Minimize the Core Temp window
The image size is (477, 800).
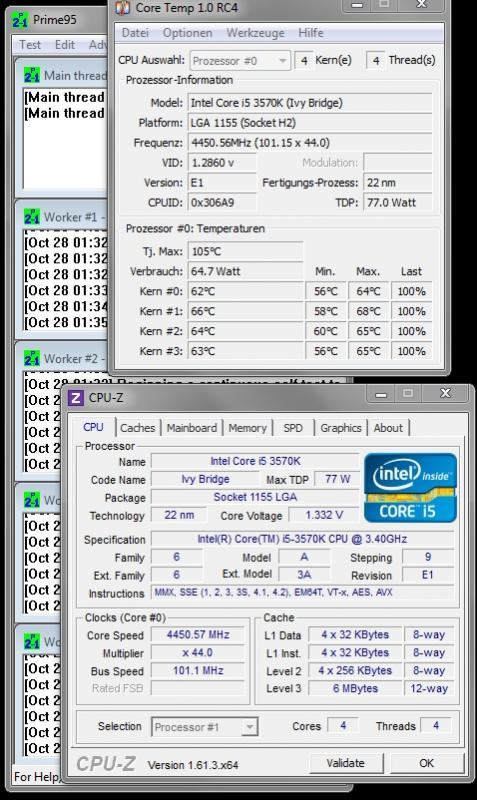[358, 5]
